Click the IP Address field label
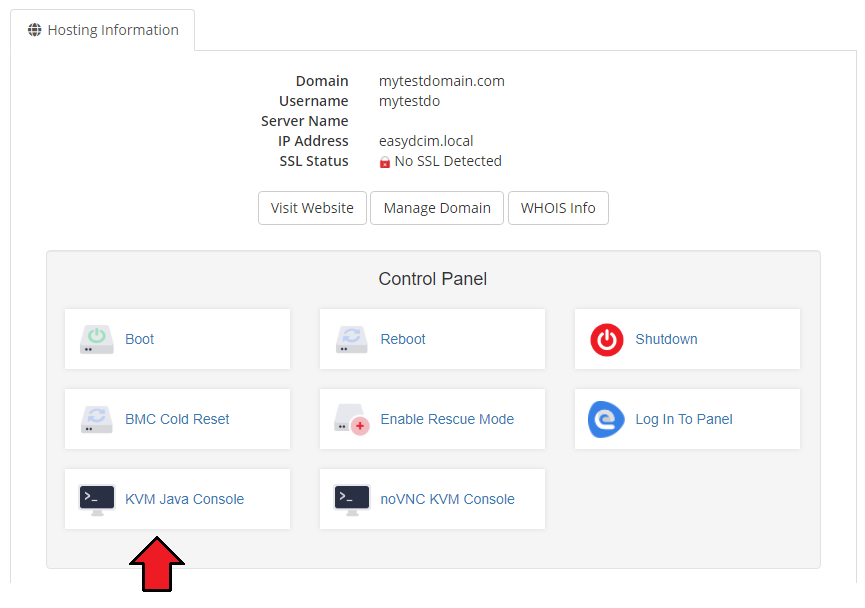The height and width of the screenshot is (608, 865). (313, 141)
